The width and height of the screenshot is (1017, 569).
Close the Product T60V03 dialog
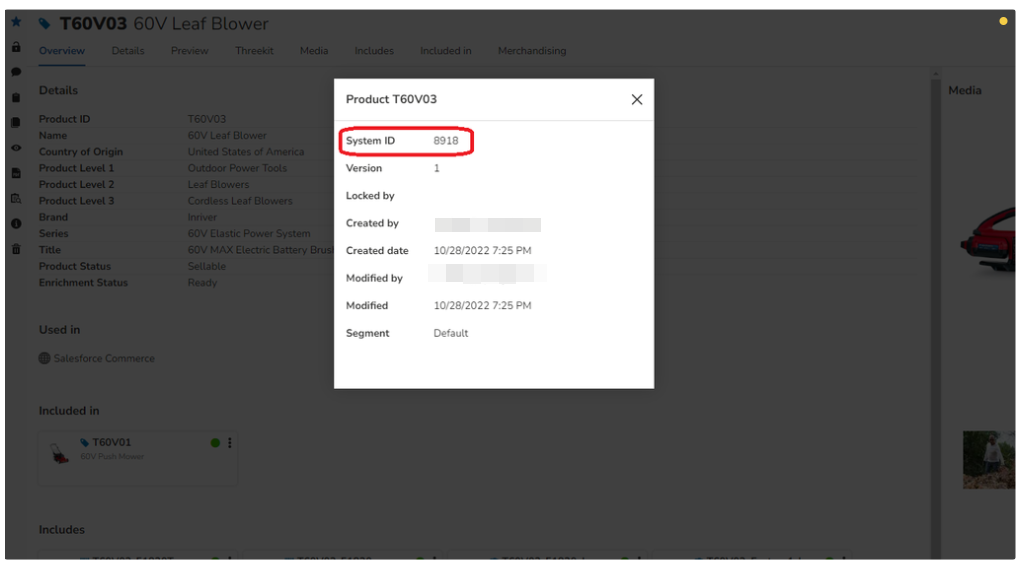(636, 99)
